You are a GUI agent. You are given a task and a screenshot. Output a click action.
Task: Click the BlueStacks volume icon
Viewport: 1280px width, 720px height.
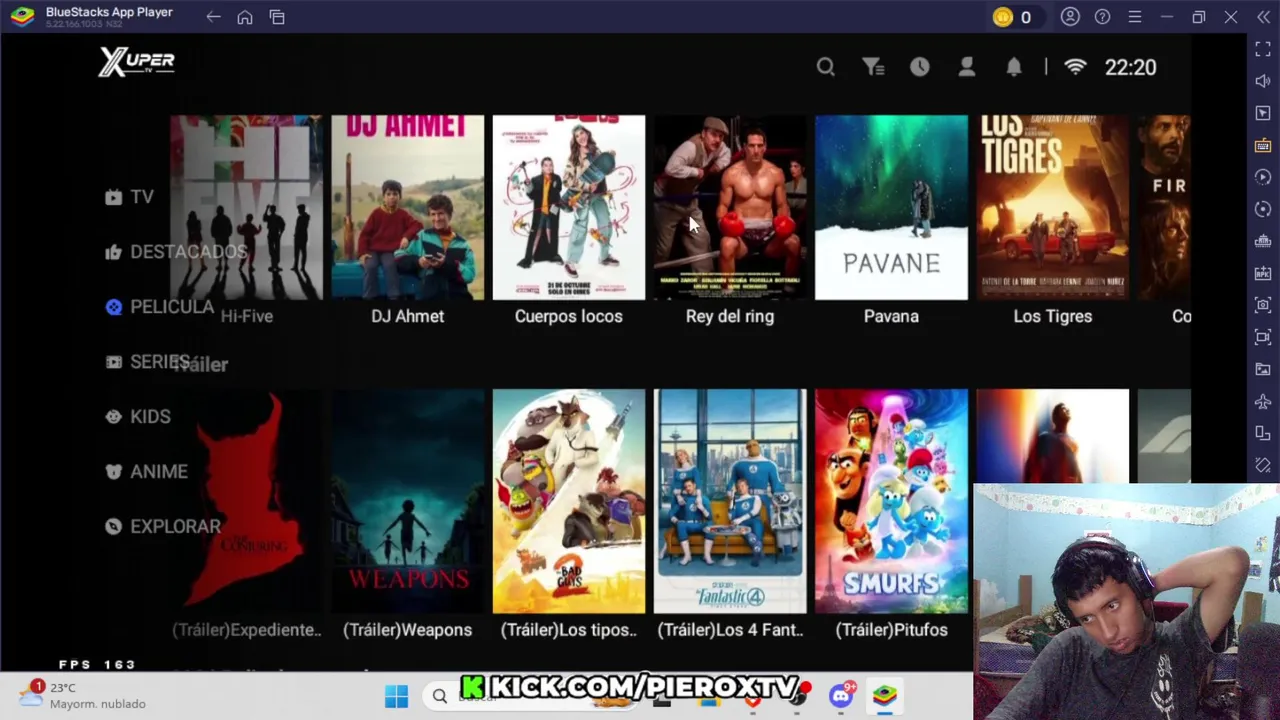[1263, 81]
